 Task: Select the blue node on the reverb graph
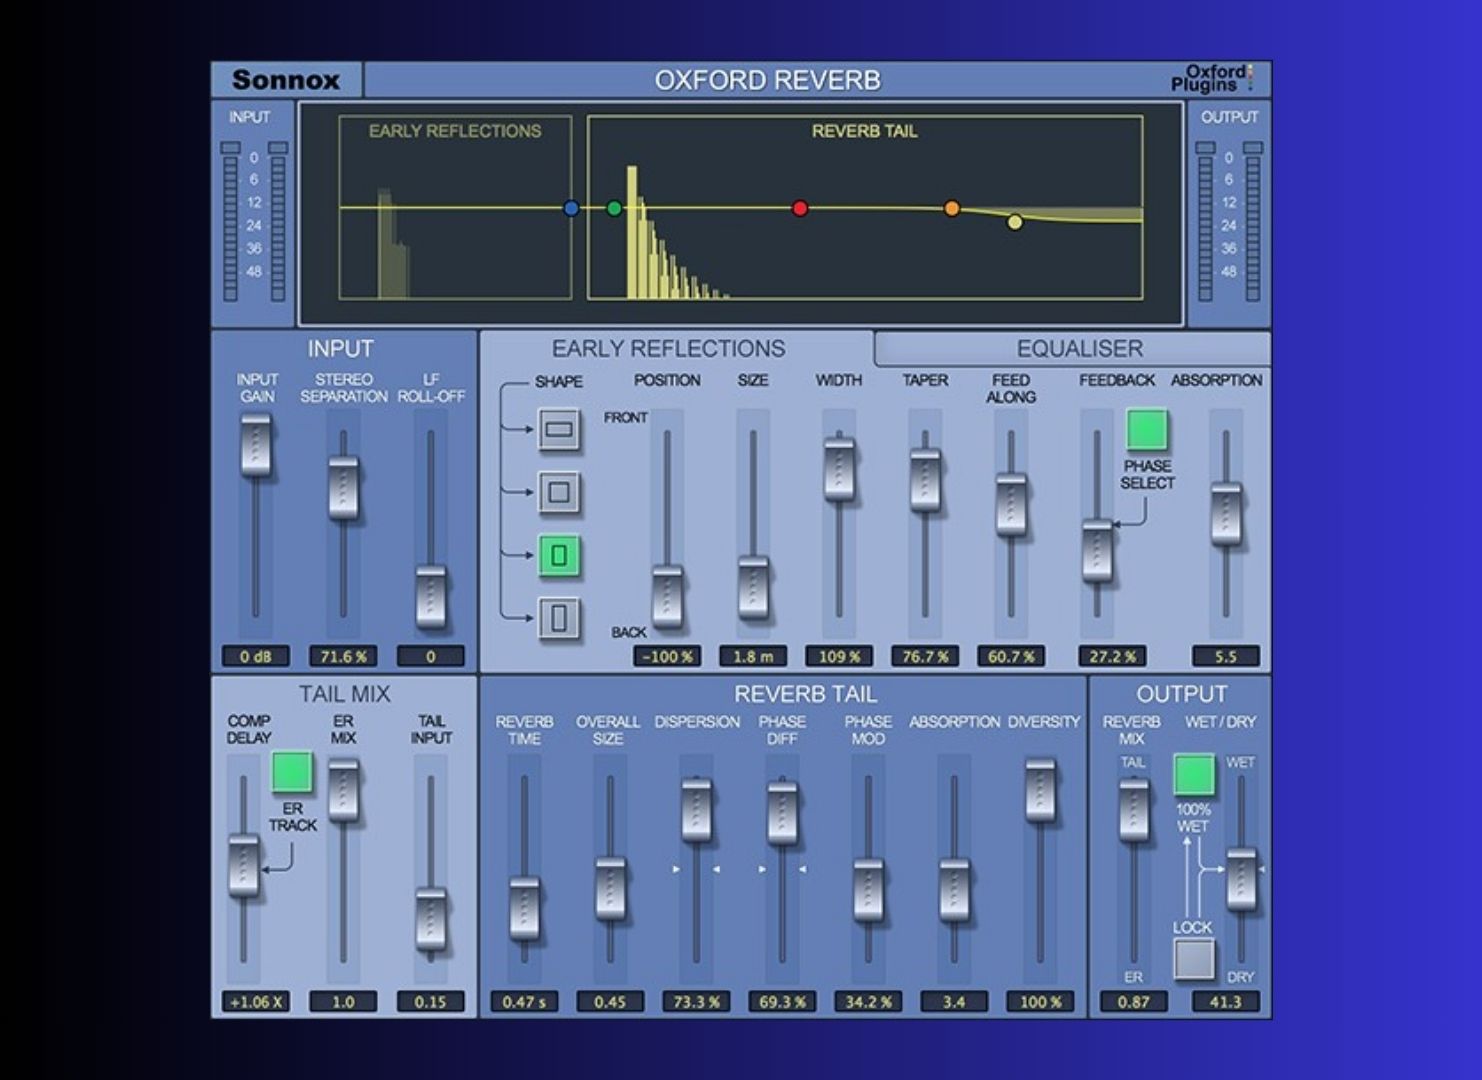571,208
